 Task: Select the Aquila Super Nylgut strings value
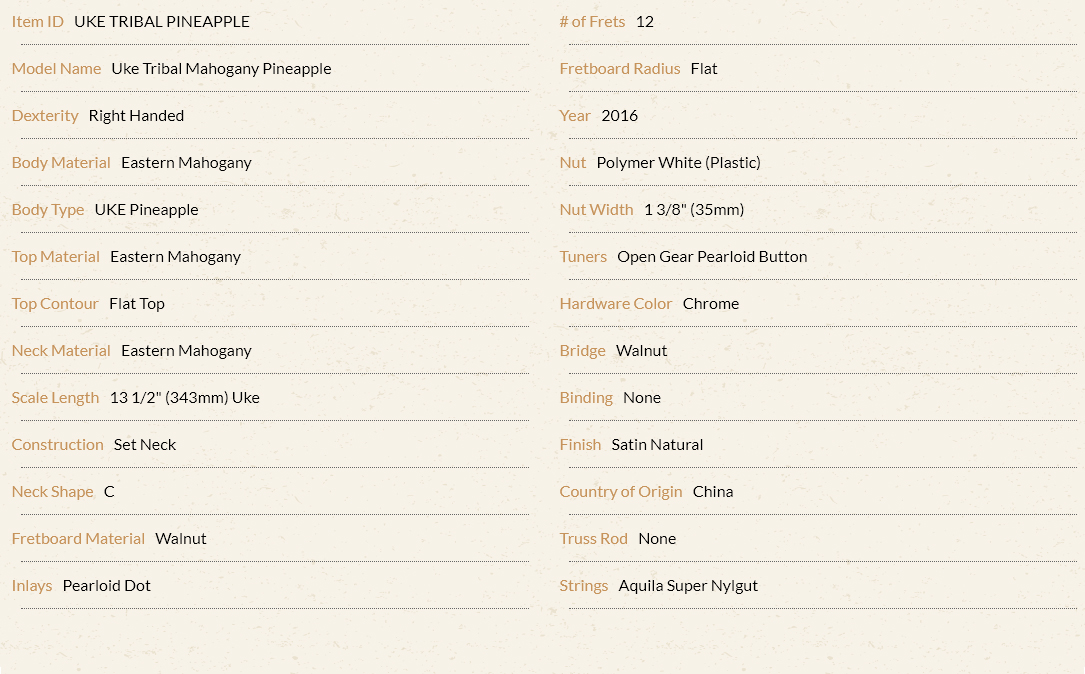[x=688, y=587]
